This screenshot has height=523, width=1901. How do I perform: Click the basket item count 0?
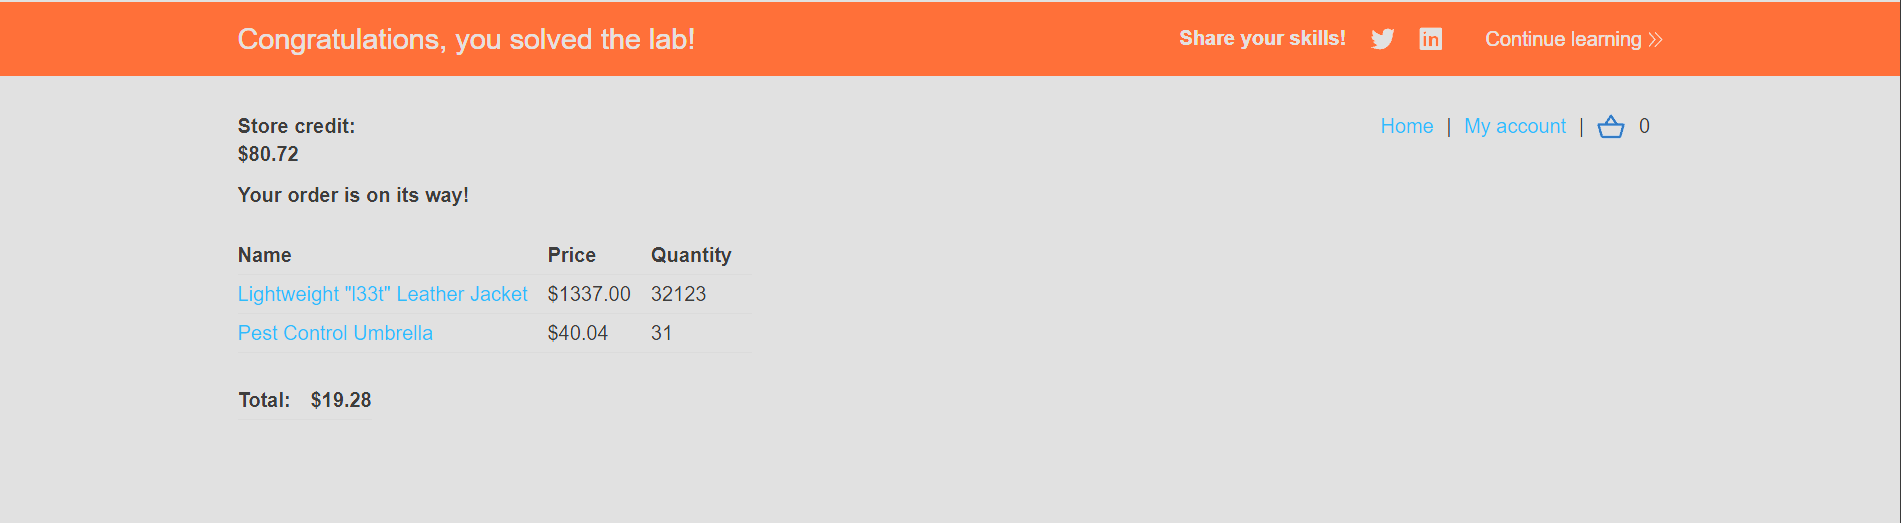click(1644, 126)
